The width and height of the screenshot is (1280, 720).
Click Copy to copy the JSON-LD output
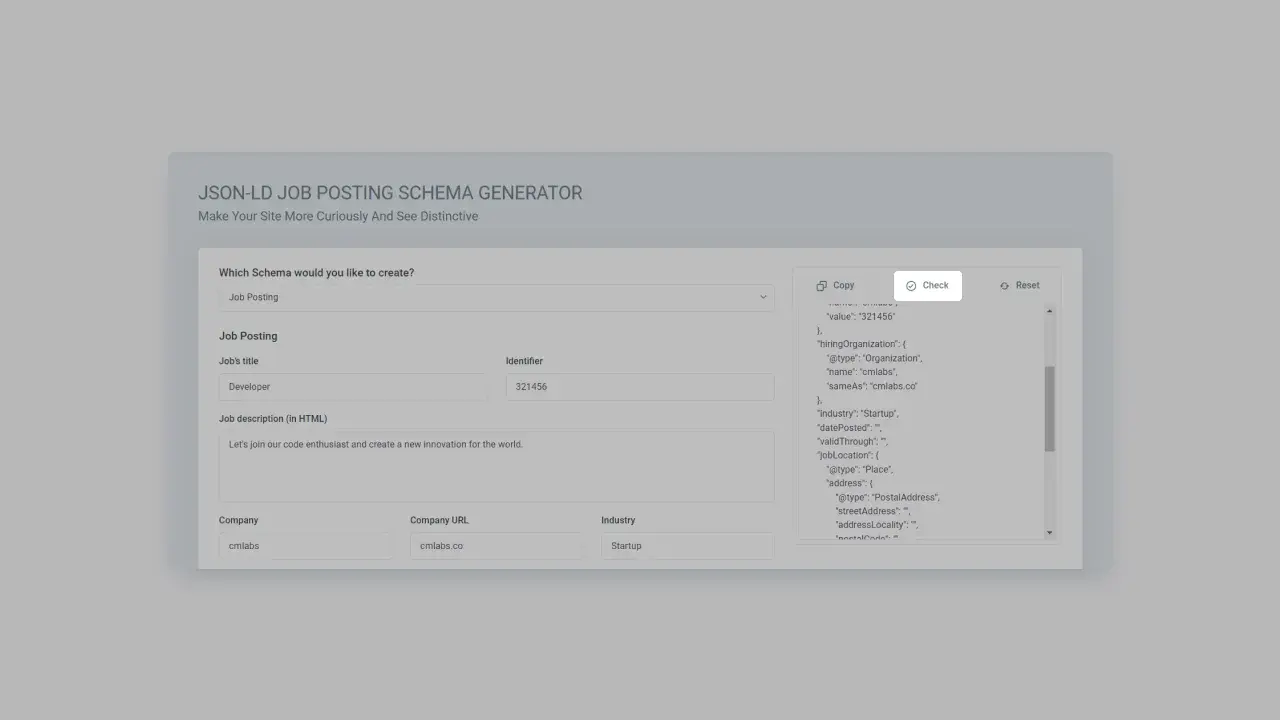pos(836,285)
